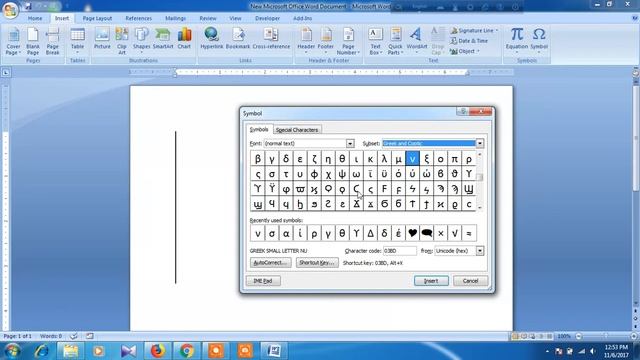
Task: Open the Developer tab
Action: [x=267, y=18]
